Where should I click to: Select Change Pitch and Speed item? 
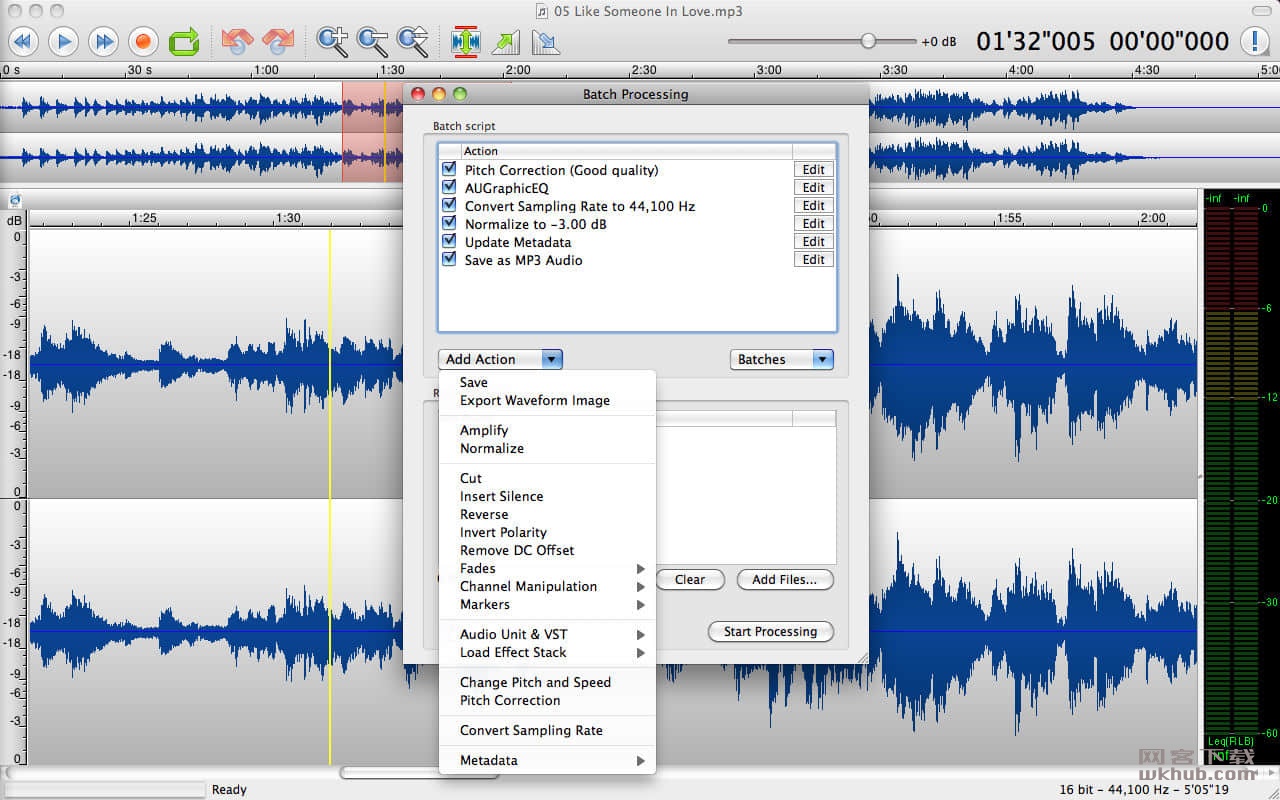coord(547,682)
